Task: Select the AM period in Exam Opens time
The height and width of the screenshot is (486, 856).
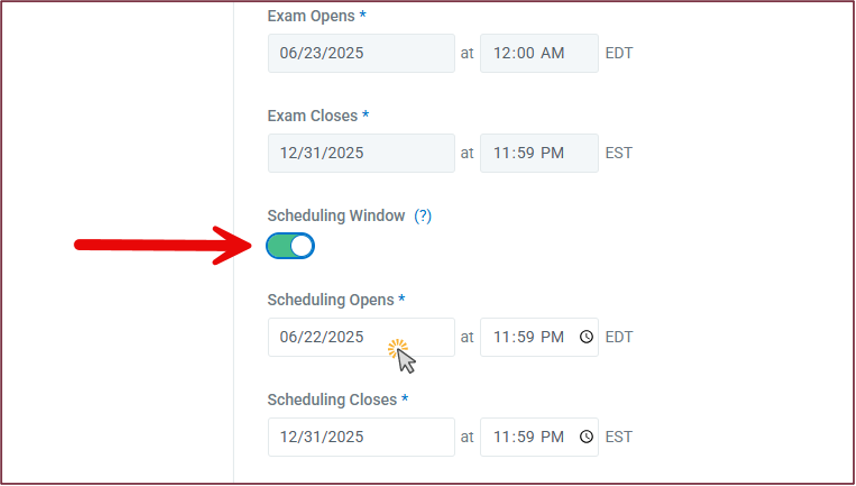Action: [553, 53]
